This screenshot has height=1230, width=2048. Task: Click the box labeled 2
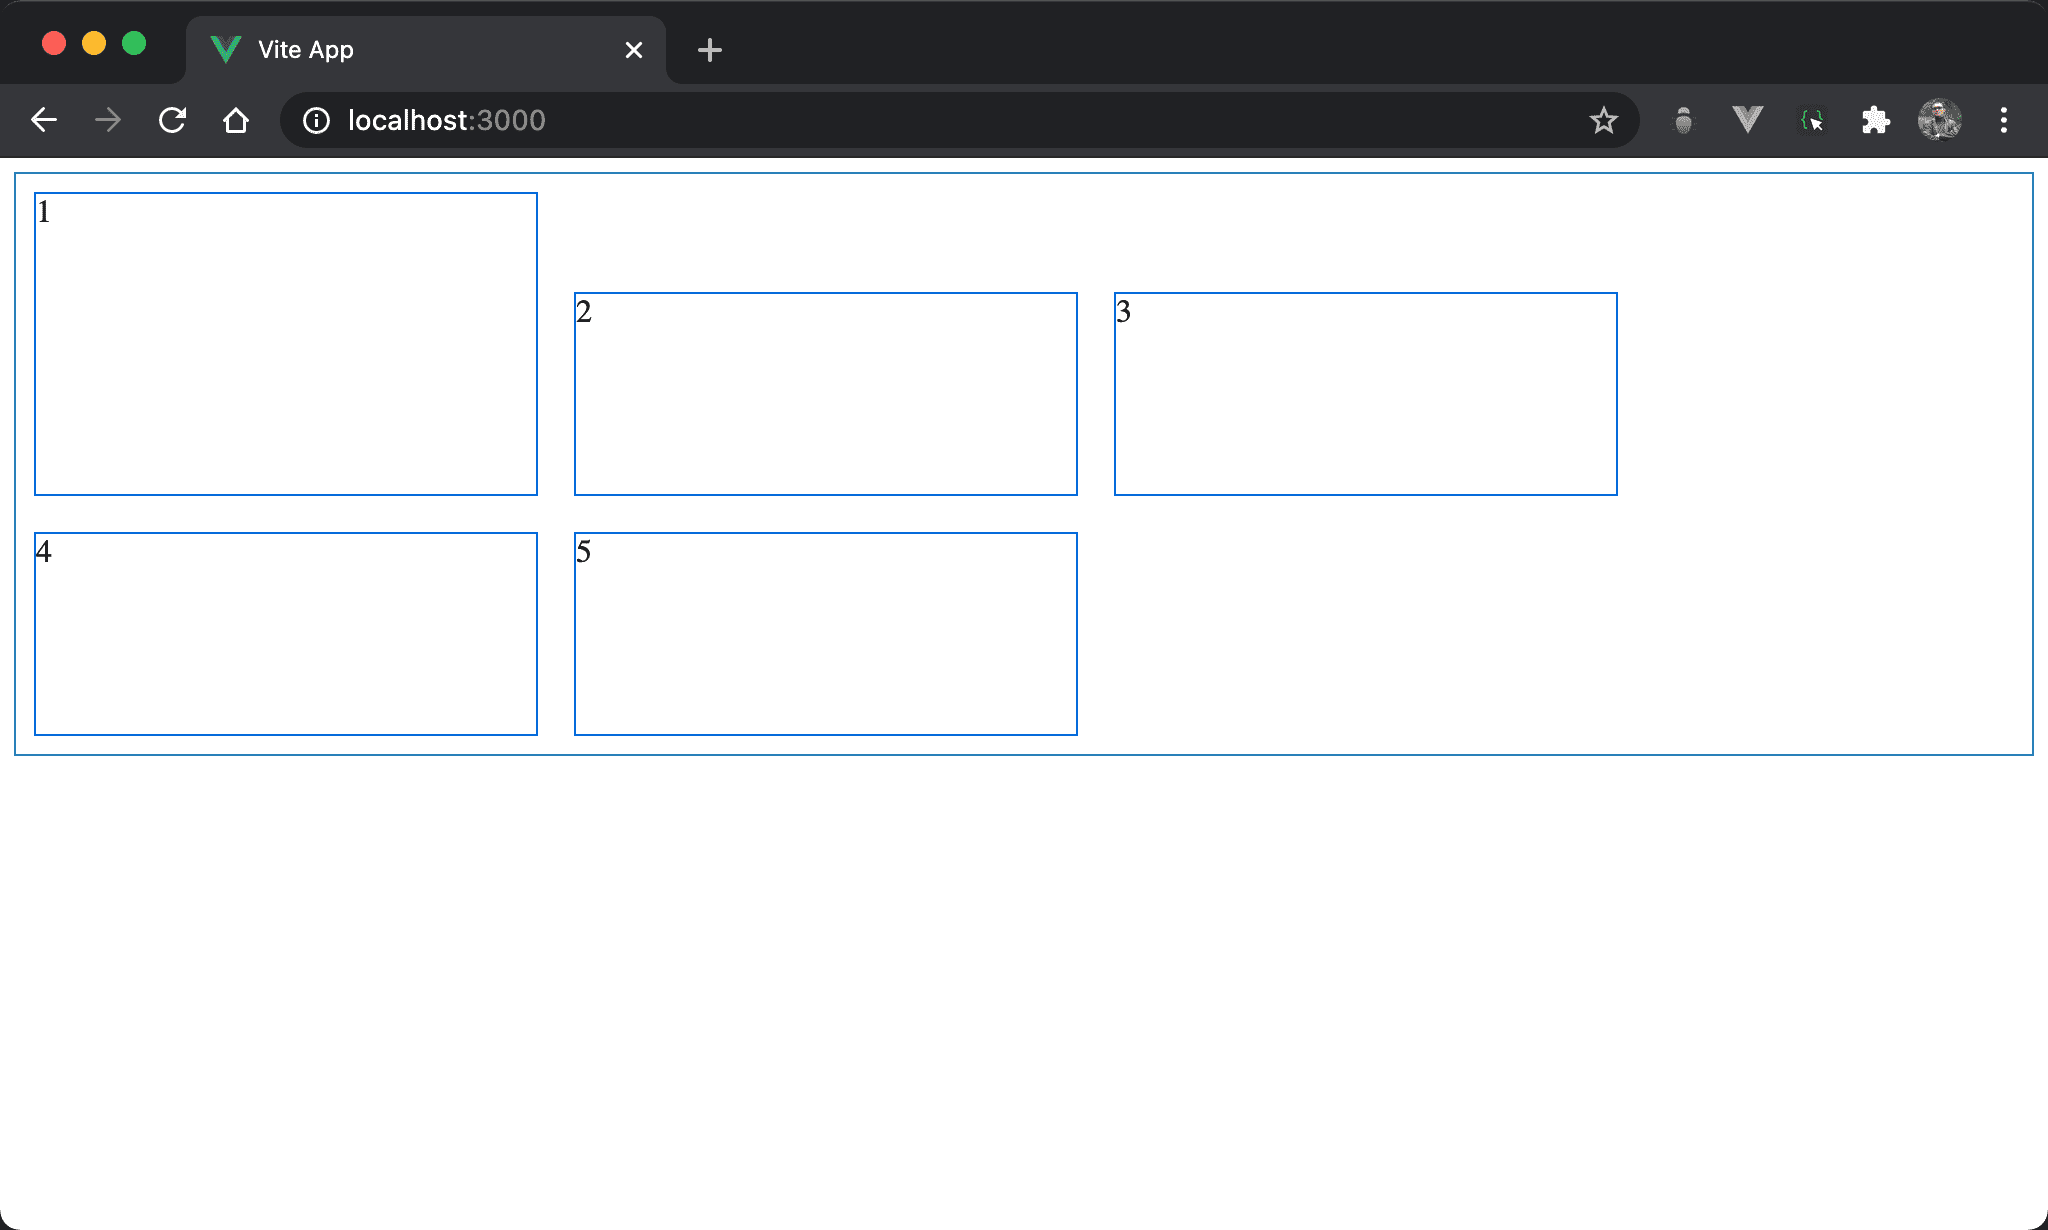[826, 394]
